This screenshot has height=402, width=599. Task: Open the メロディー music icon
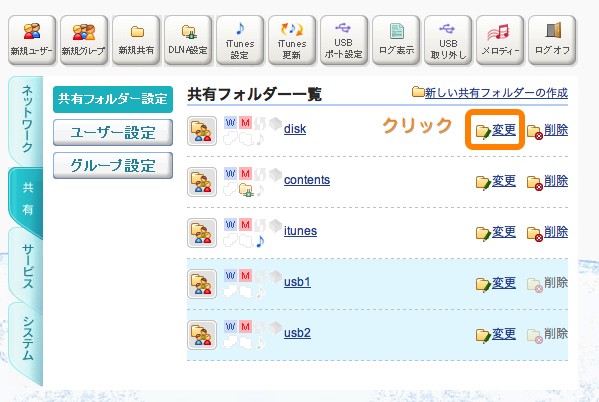(500, 40)
